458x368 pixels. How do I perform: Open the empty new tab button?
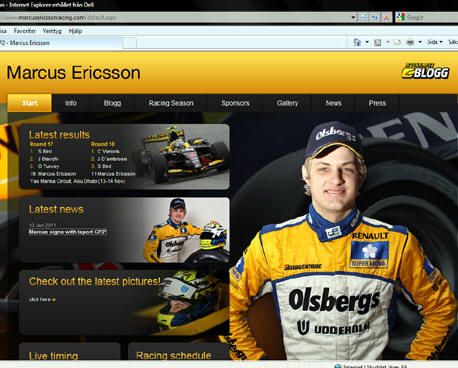[x=129, y=43]
